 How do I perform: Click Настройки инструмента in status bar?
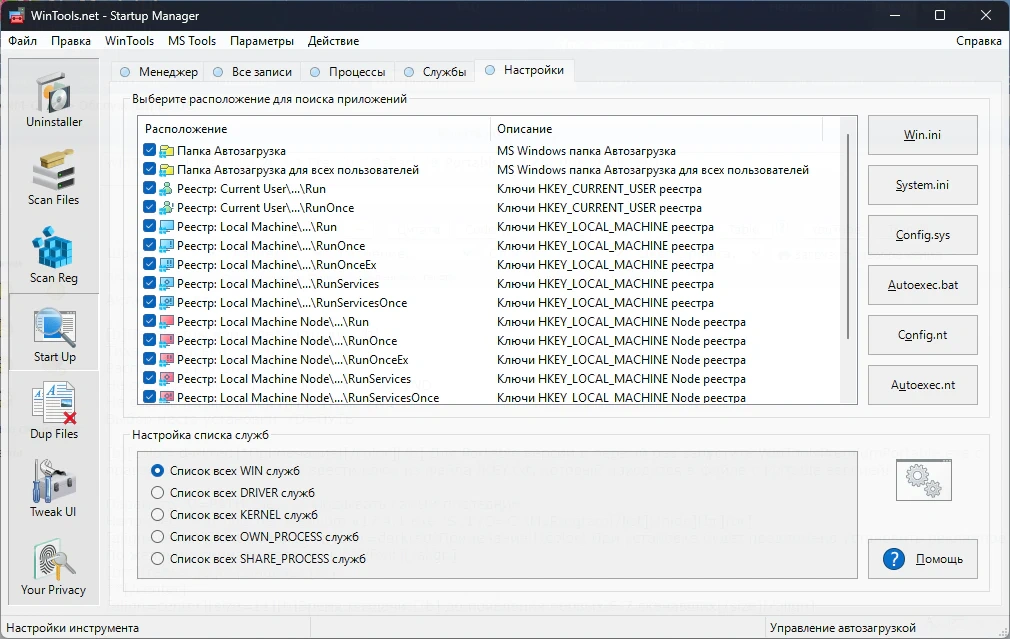point(72,627)
